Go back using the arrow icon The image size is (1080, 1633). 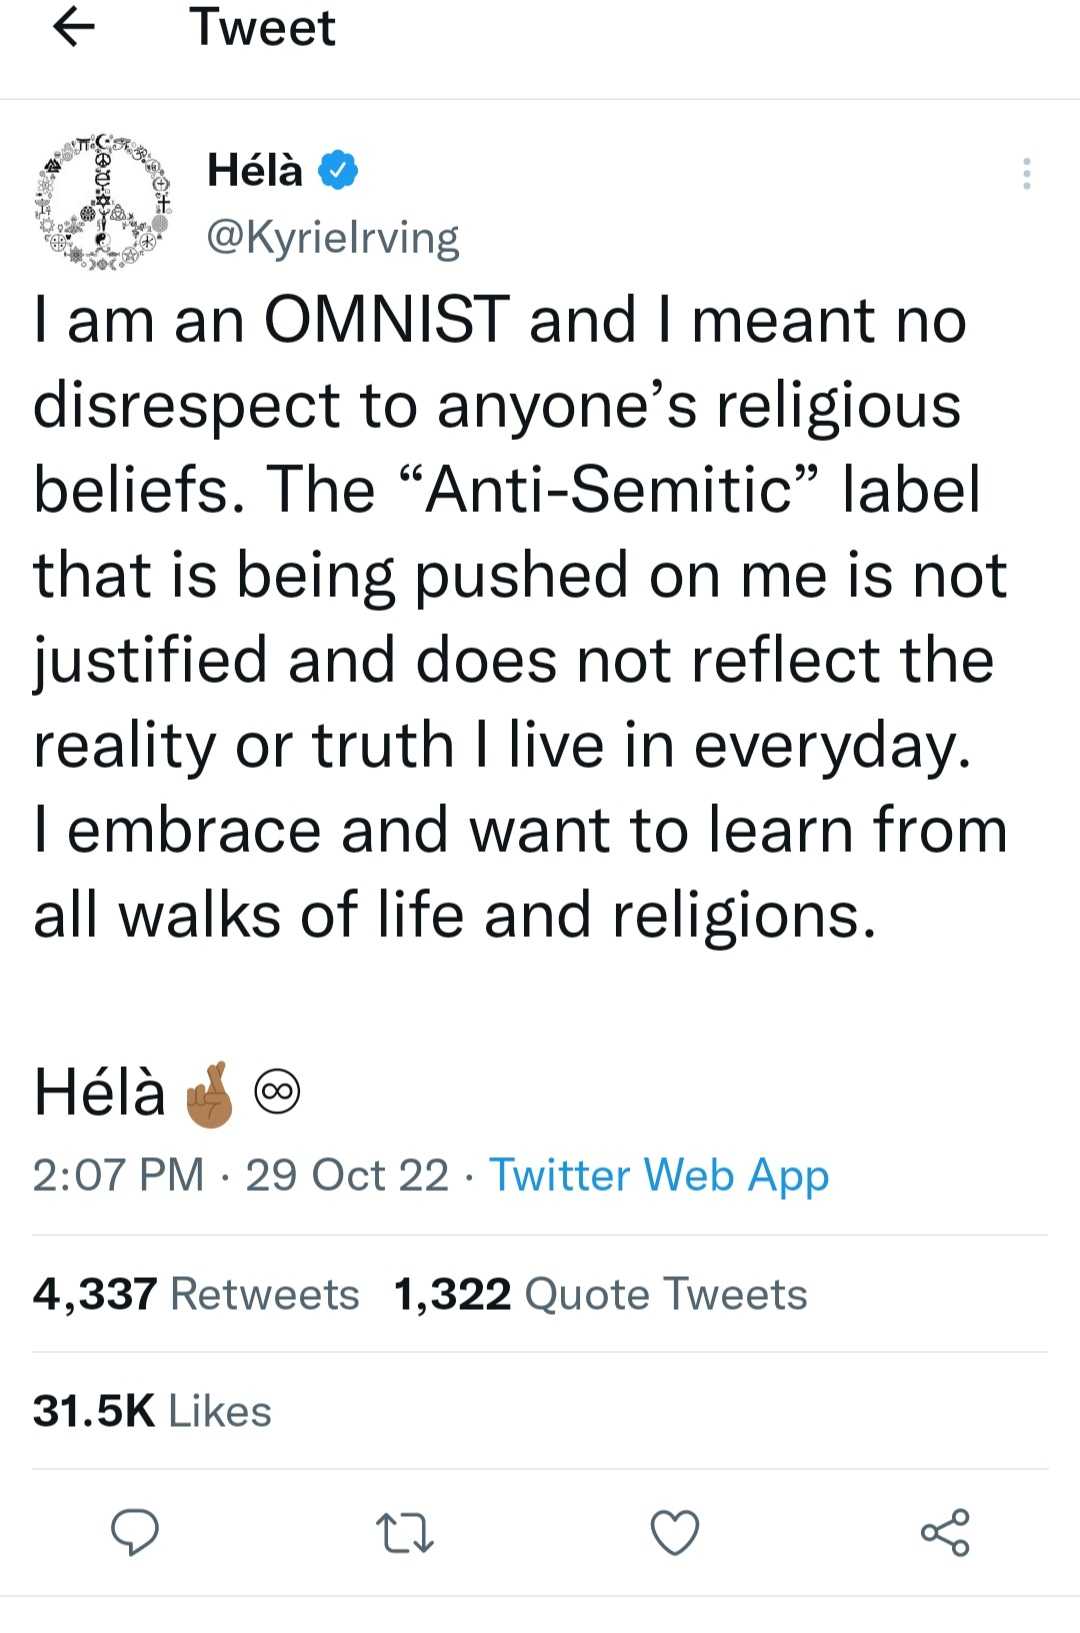tap(73, 28)
